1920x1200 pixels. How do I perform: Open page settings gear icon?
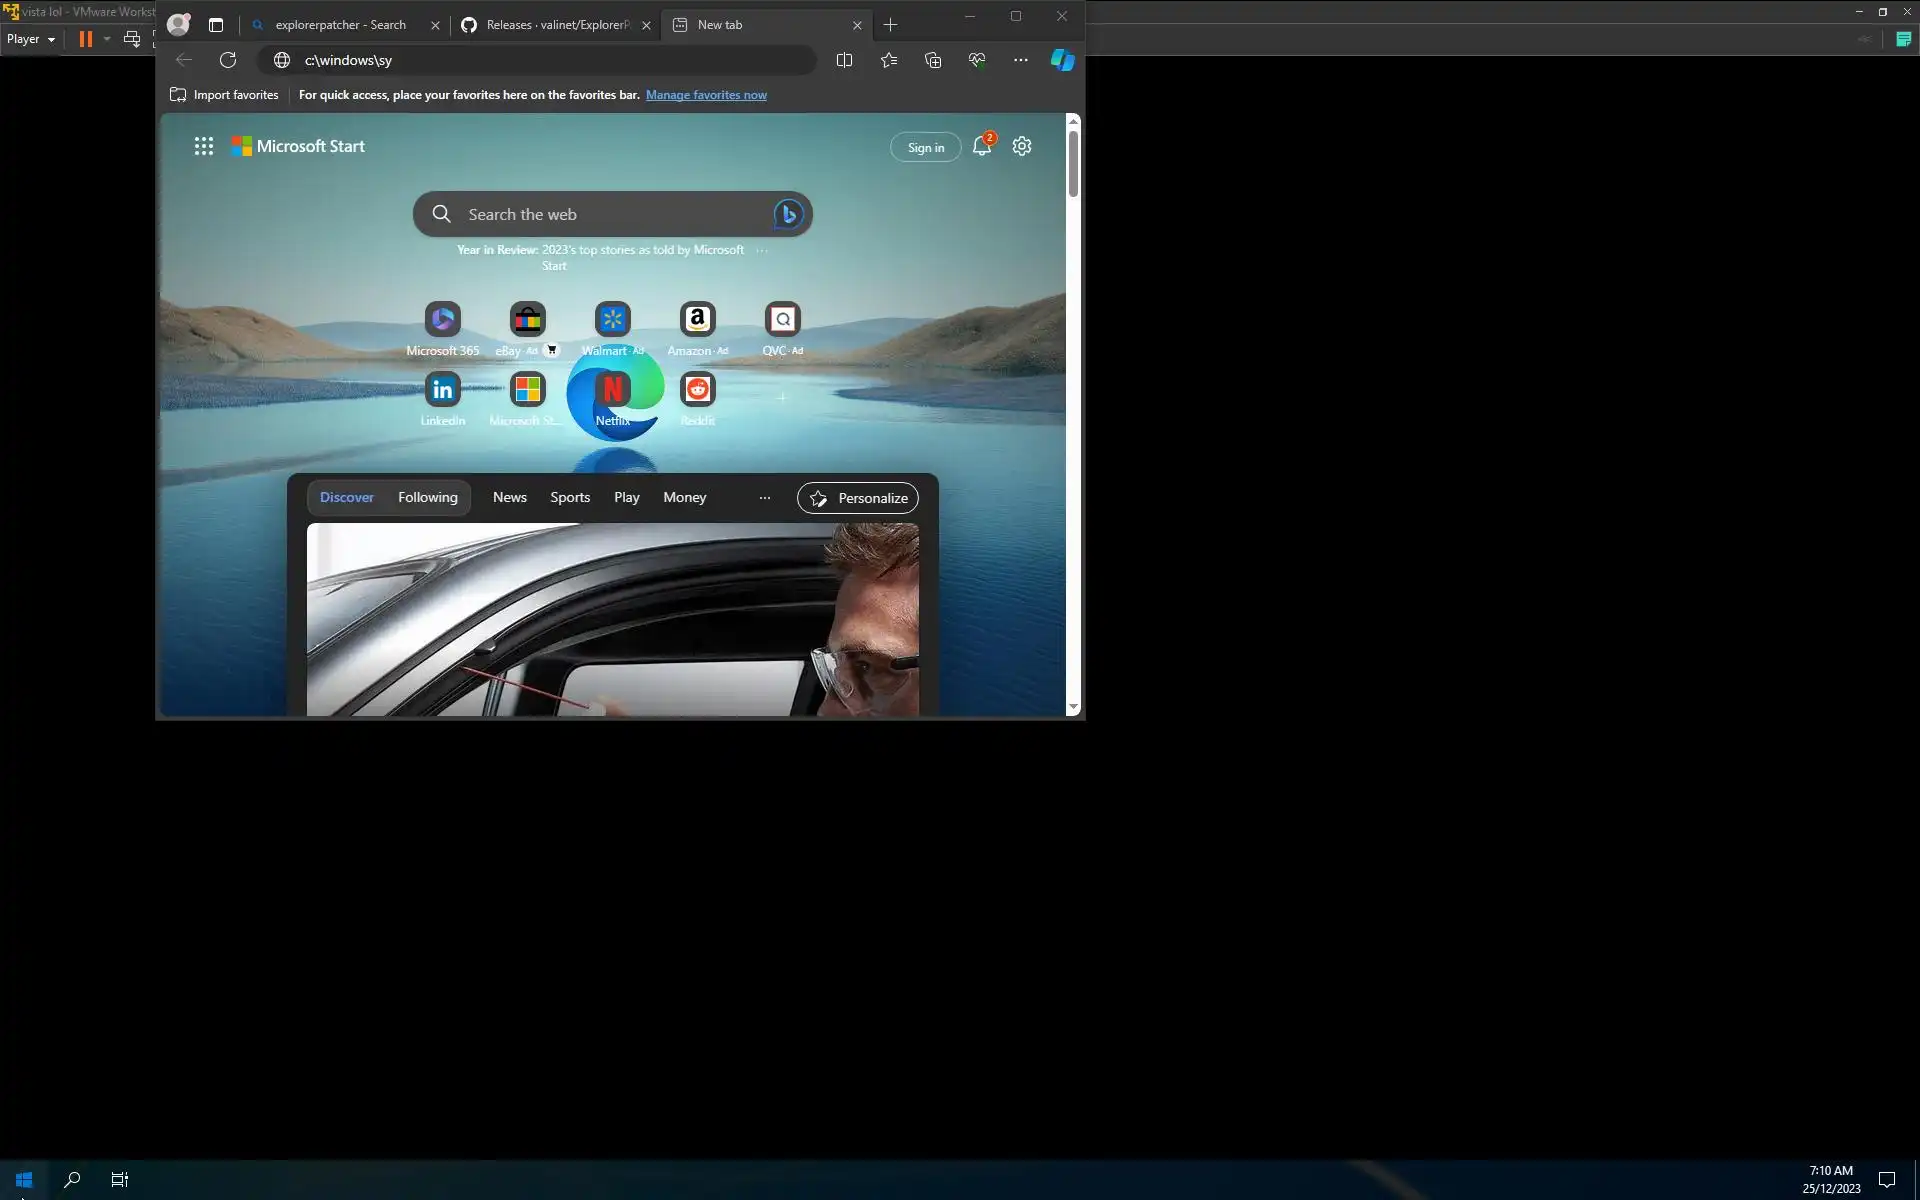(x=1021, y=146)
